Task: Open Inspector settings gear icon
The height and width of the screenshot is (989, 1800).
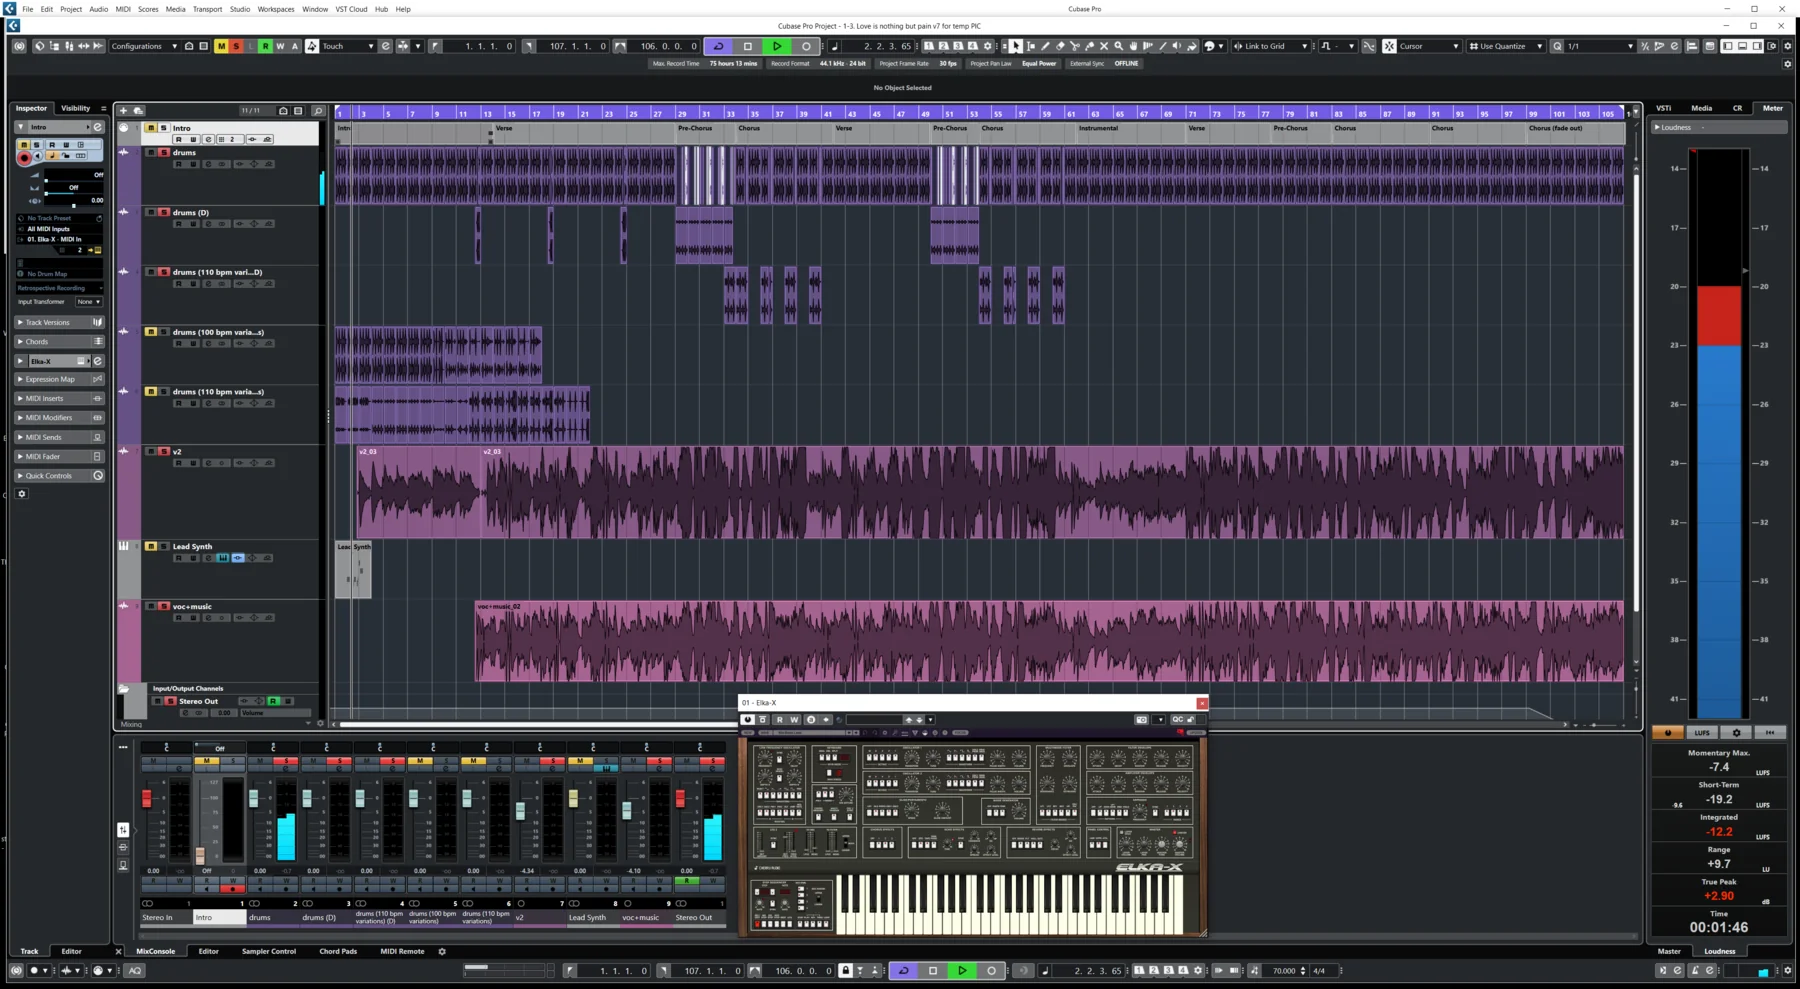Action: tap(22, 493)
